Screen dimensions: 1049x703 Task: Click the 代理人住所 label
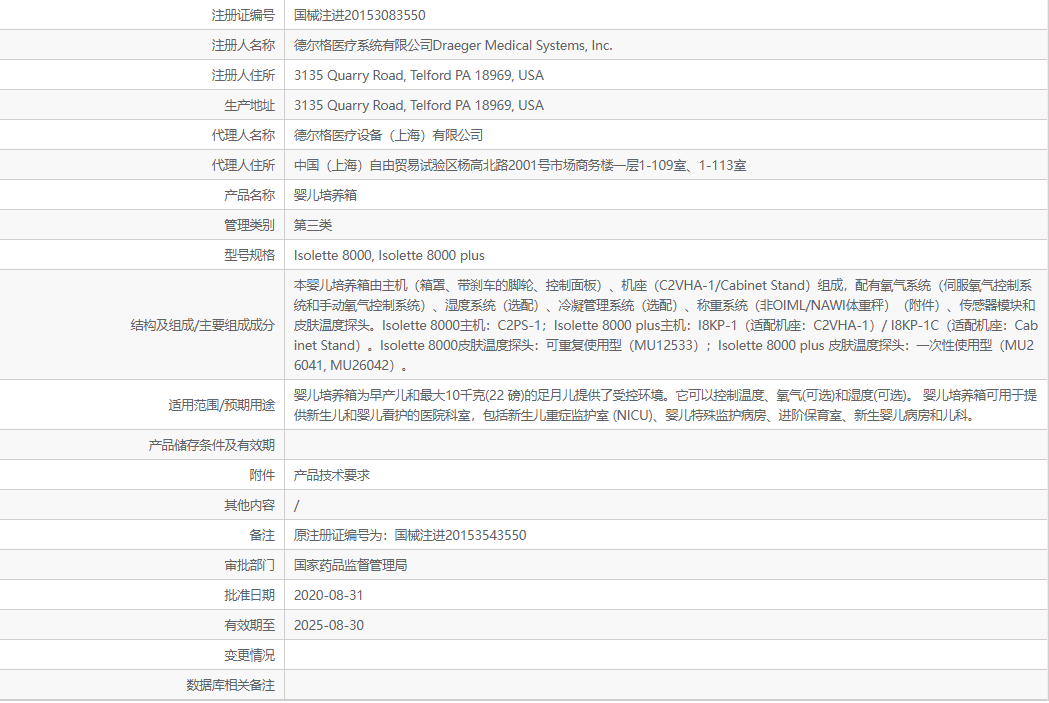coord(243,165)
